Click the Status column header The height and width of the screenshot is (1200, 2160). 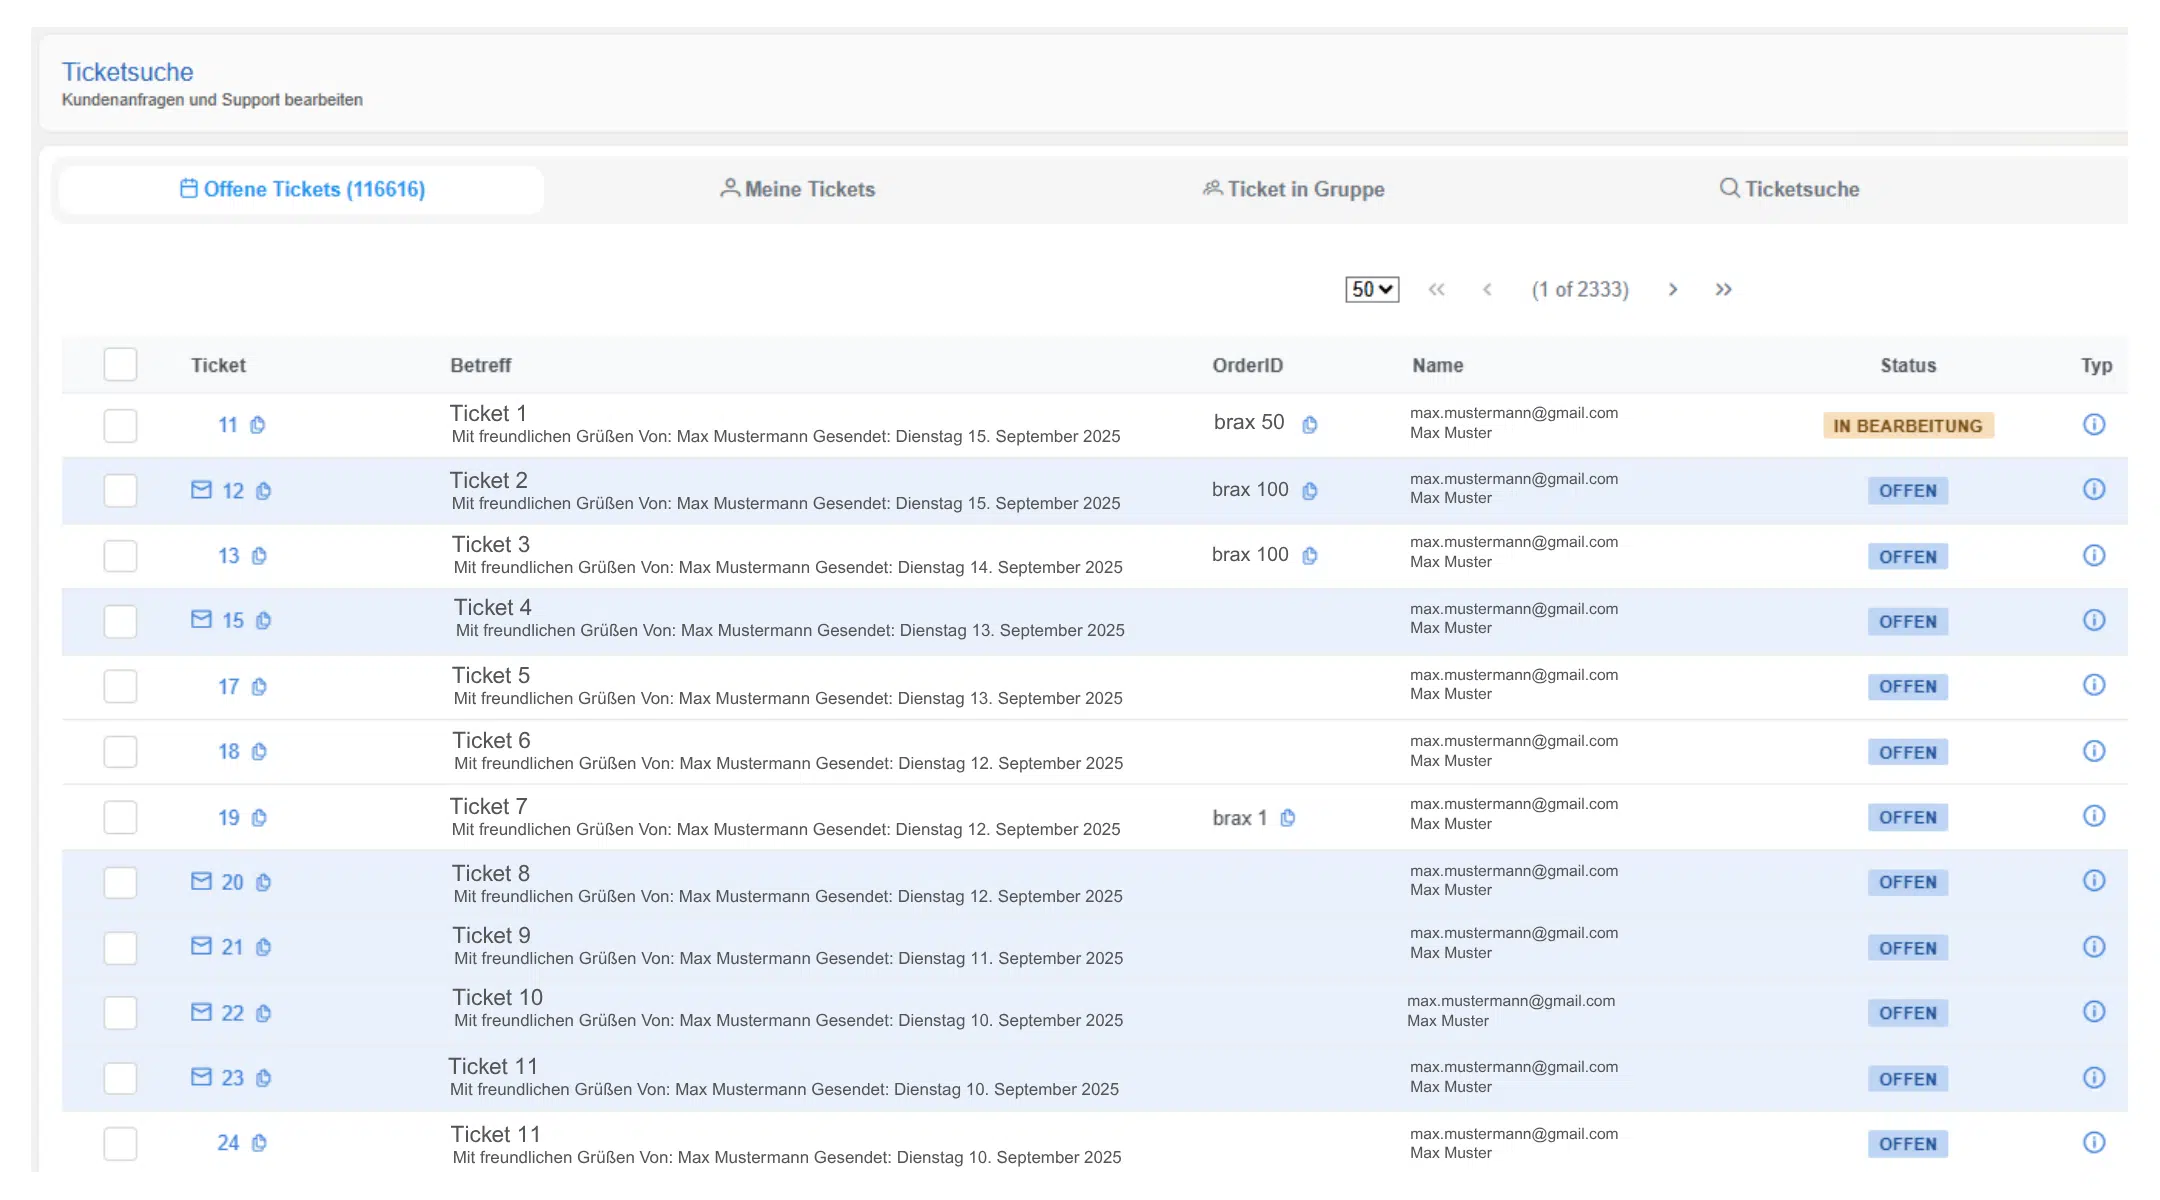1908,366
